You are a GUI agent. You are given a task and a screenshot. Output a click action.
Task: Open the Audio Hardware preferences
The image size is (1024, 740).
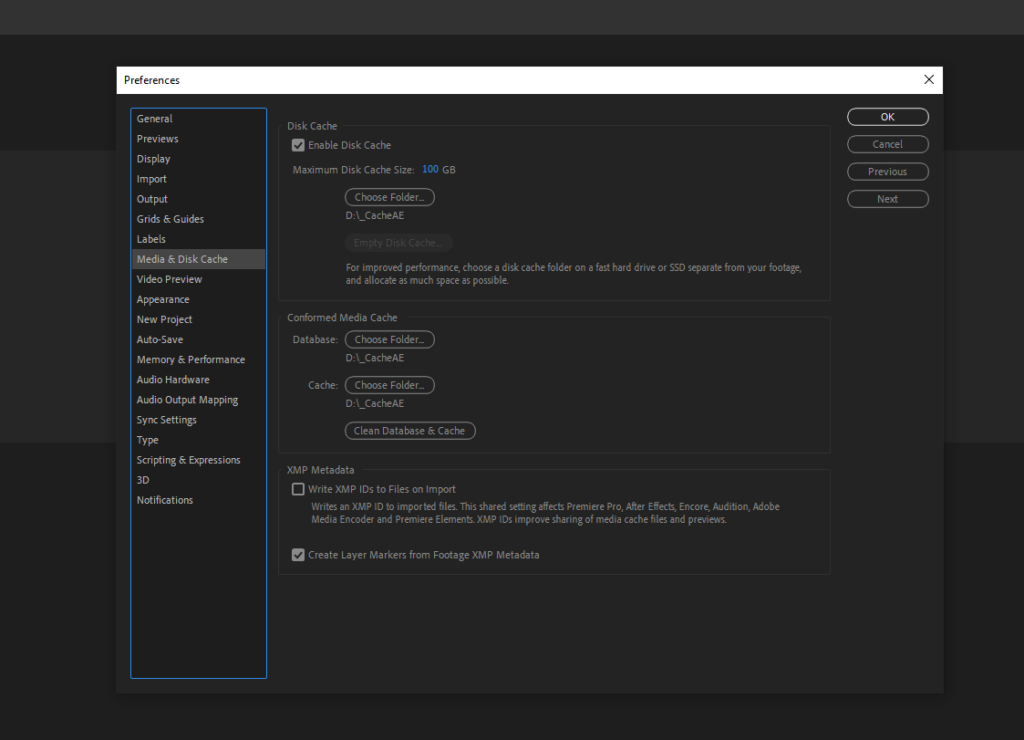point(173,380)
